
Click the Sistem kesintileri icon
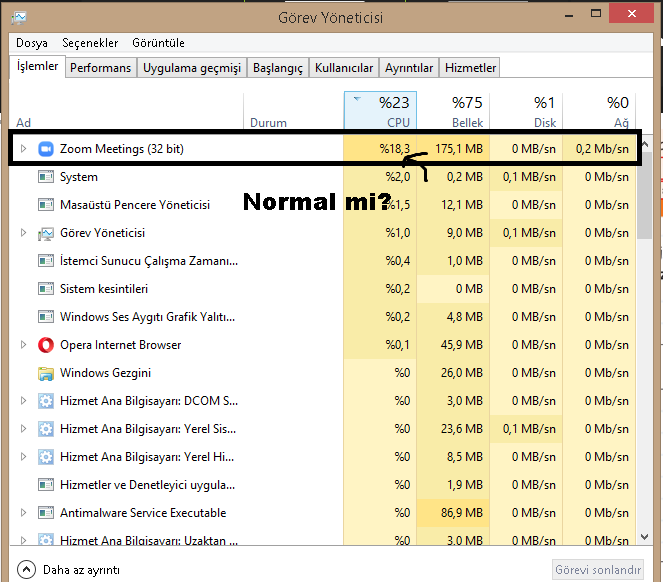[x=46, y=289]
